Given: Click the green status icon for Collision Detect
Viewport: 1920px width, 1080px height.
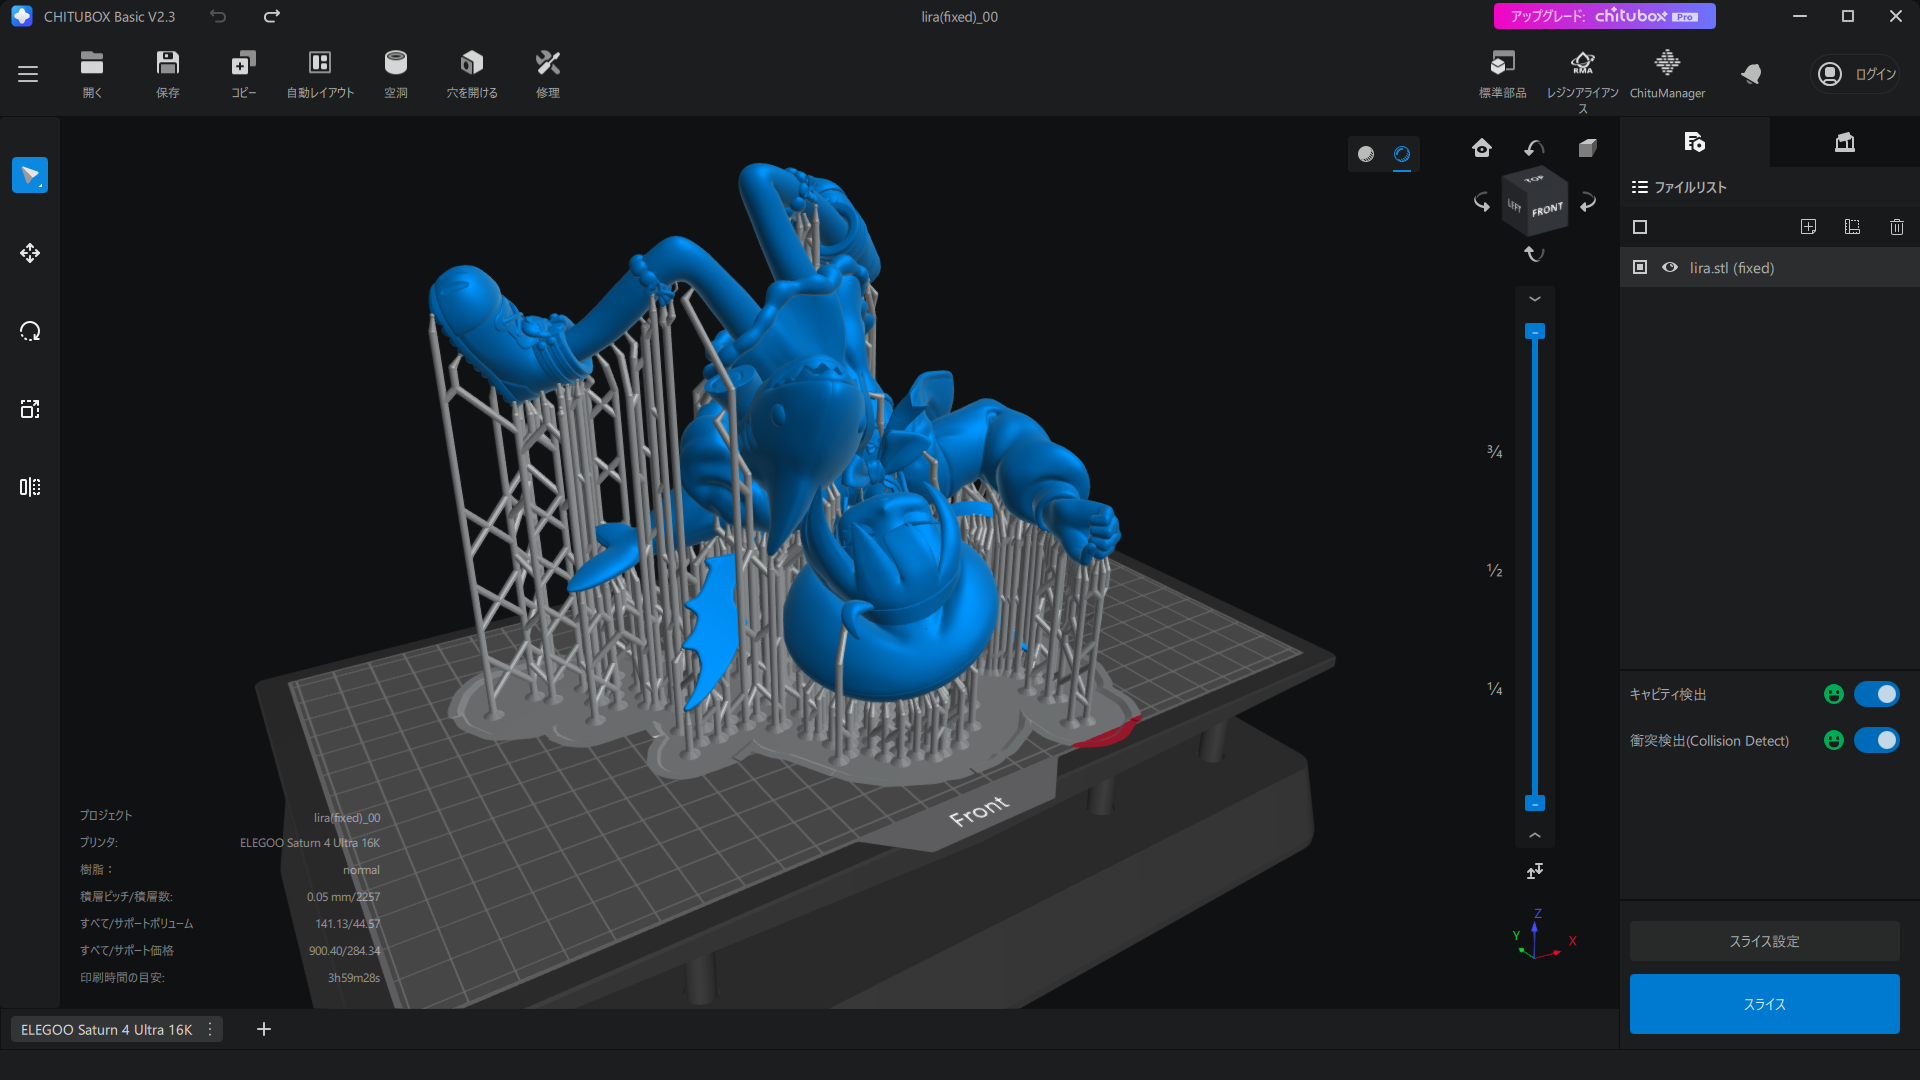Looking at the screenshot, I should click(1834, 740).
